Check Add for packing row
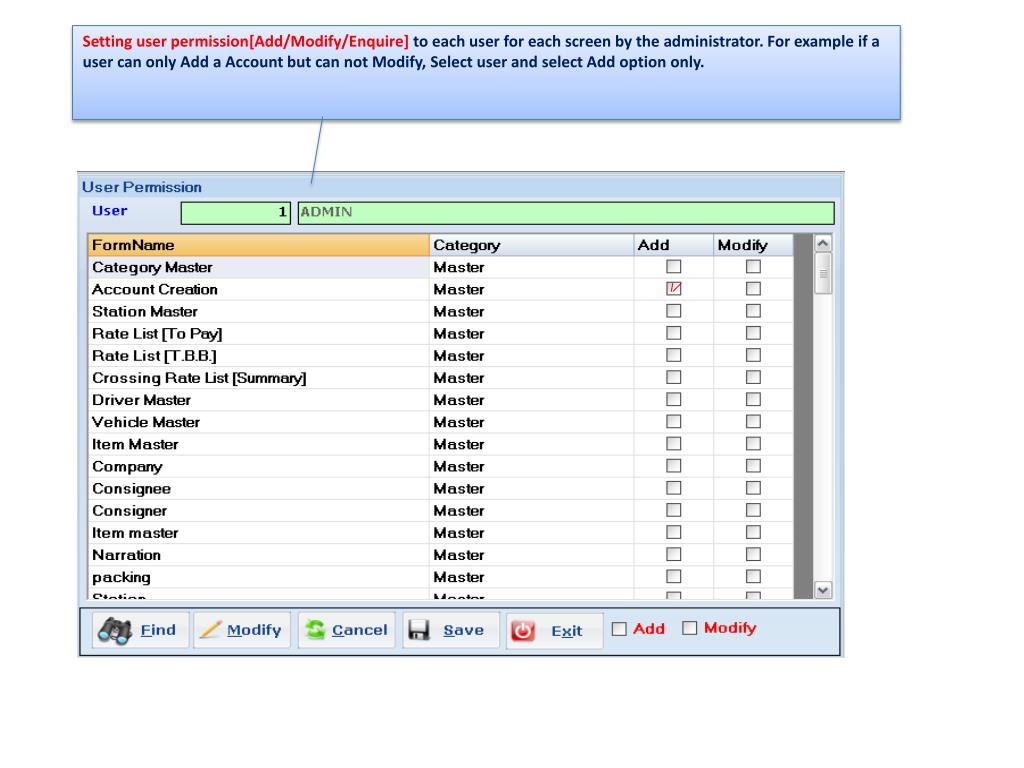This screenshot has width=1024, height=768. (673, 577)
